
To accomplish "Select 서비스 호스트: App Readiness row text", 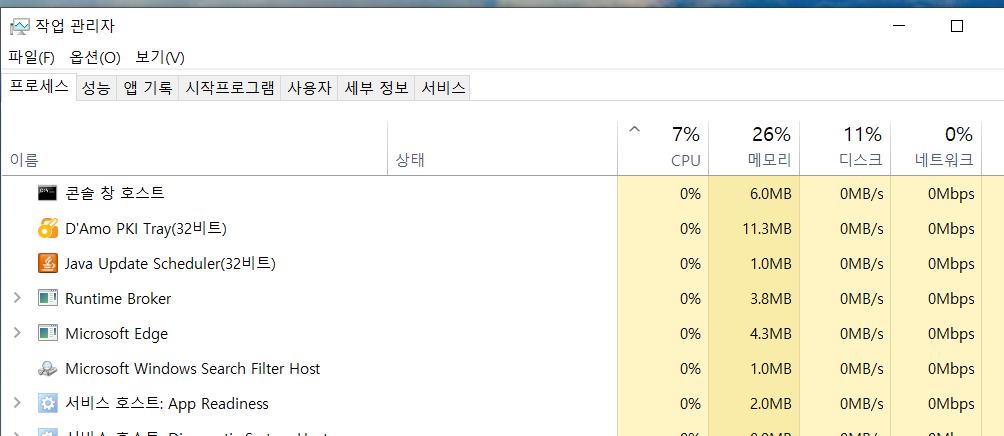I will [167, 403].
